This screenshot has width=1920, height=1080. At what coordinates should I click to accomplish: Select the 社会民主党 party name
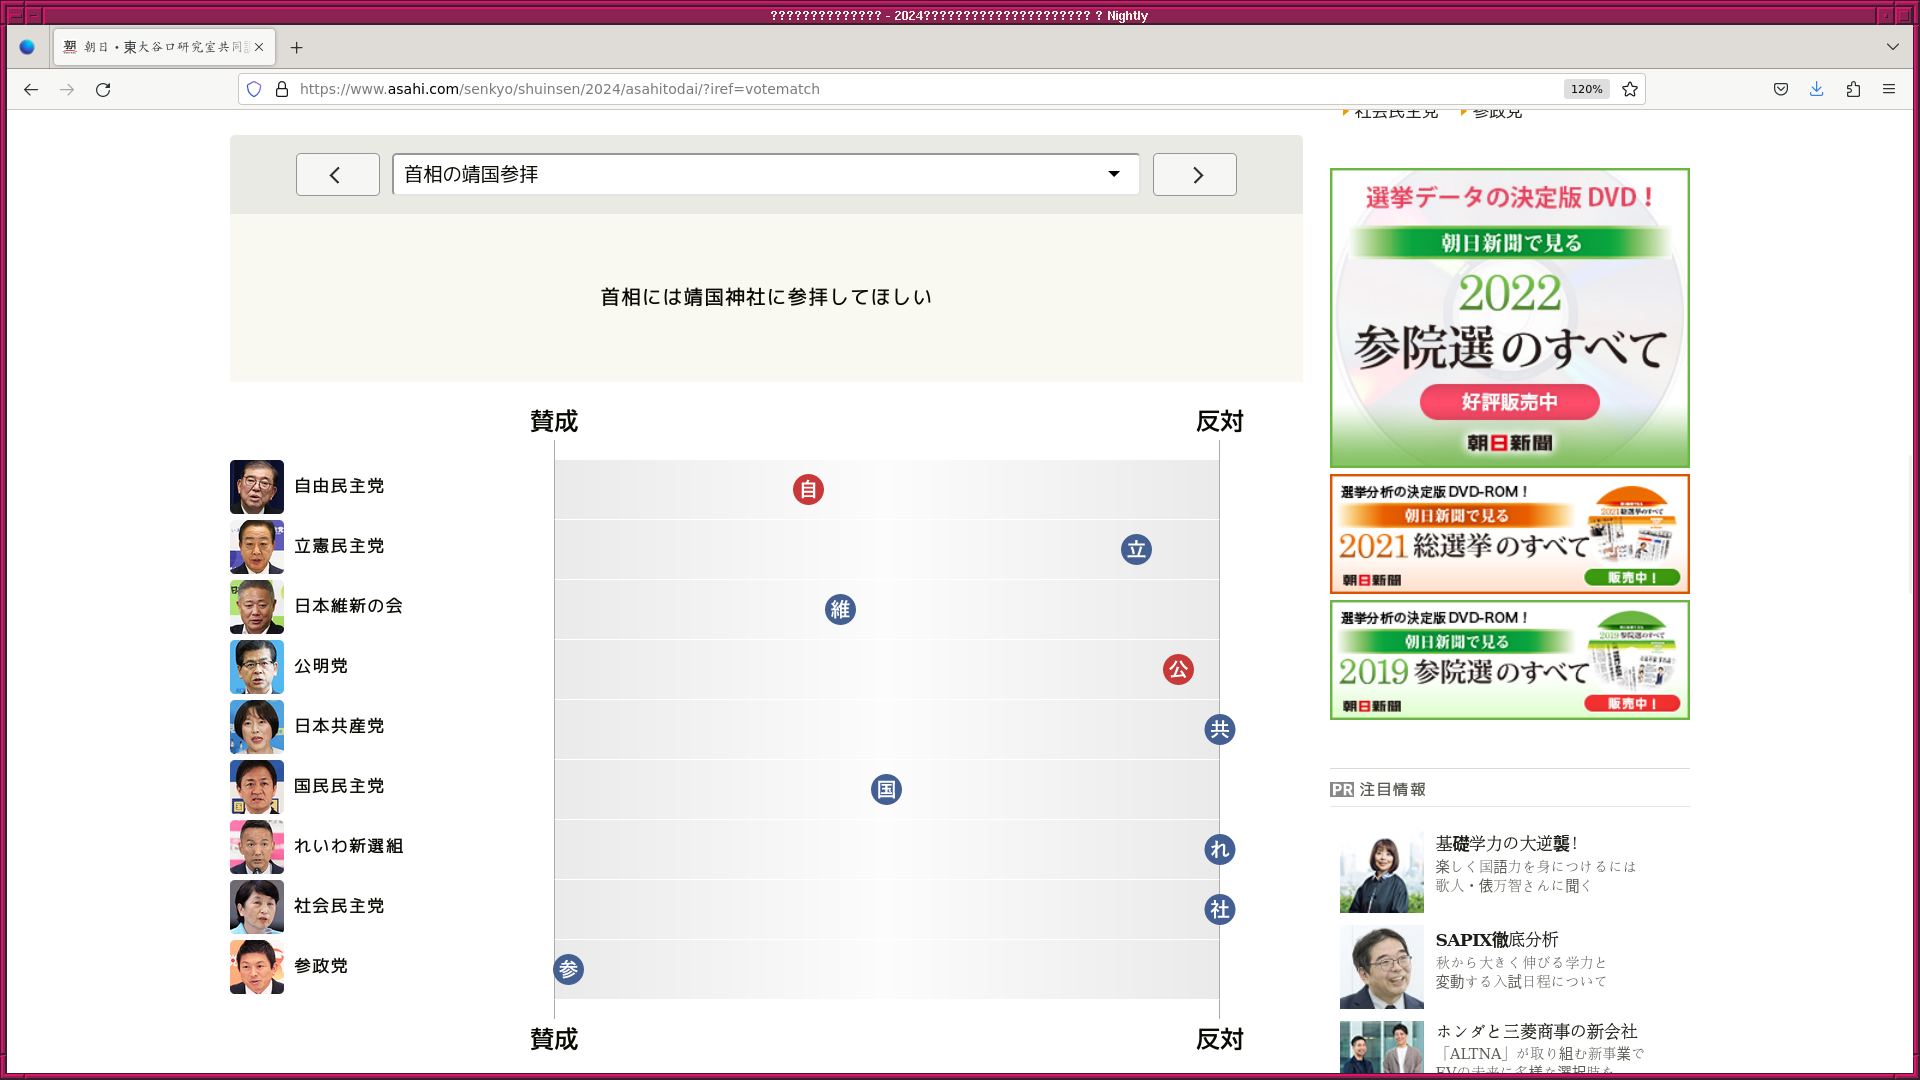pyautogui.click(x=339, y=906)
